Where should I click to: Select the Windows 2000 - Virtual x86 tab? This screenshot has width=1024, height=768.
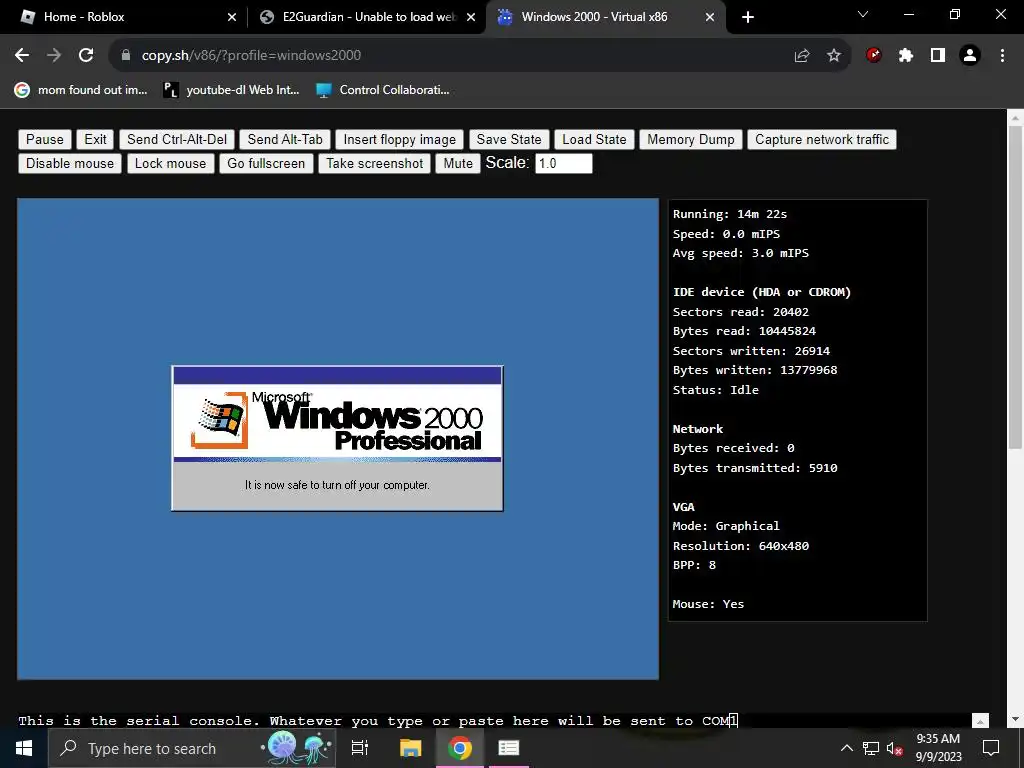(605, 17)
